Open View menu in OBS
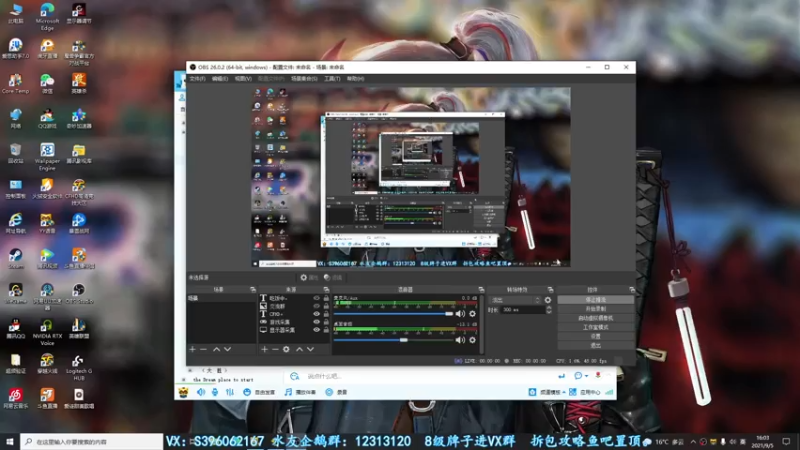Screen dimensions: 800x450 coord(243,79)
